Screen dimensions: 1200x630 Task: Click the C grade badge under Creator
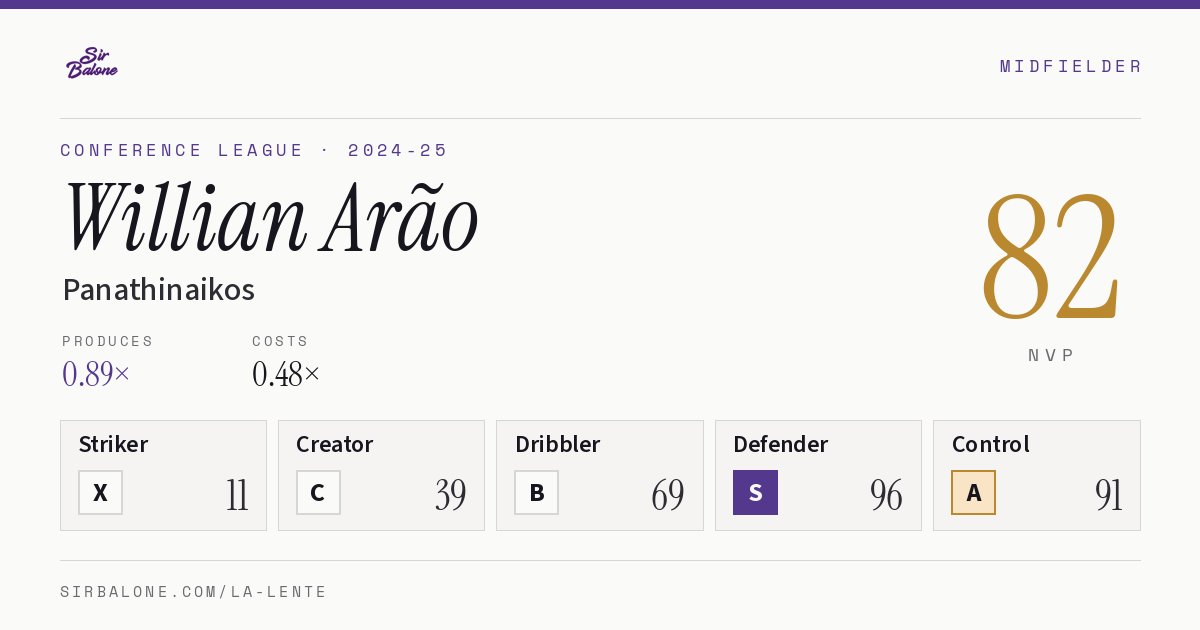click(318, 492)
